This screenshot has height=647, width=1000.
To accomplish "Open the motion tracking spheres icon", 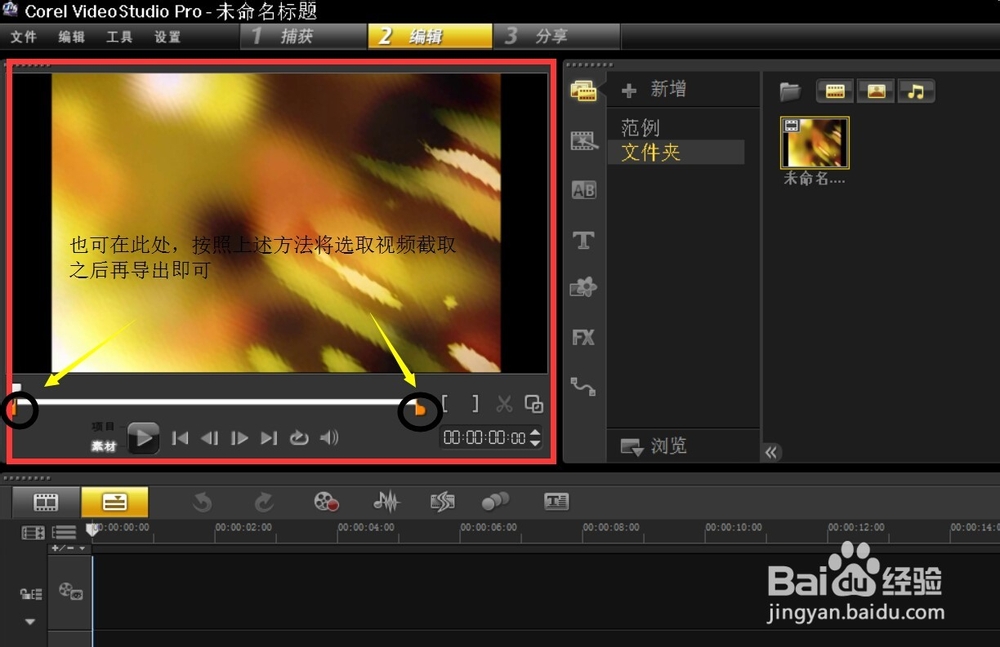I will pos(496,502).
